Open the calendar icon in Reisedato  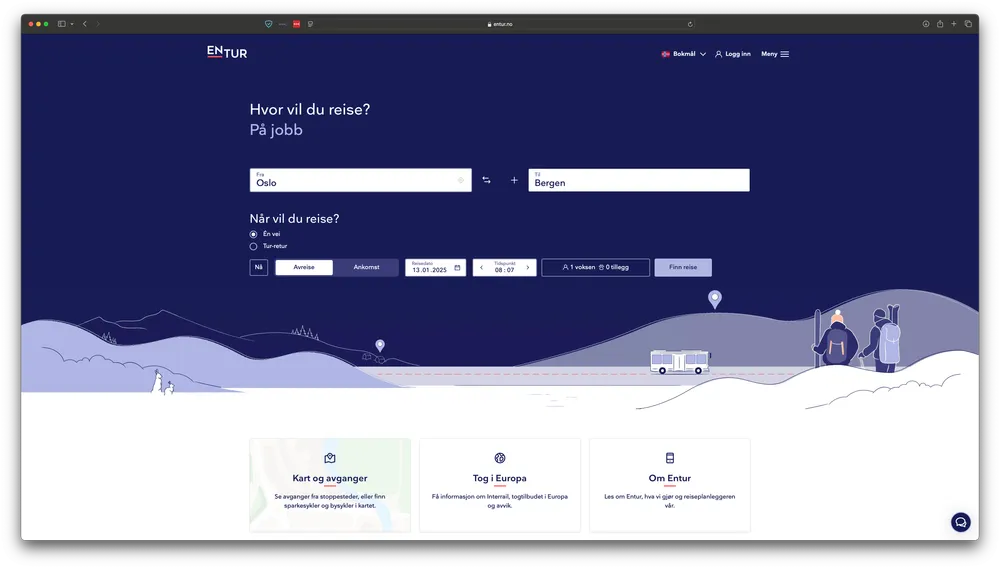coord(457,268)
